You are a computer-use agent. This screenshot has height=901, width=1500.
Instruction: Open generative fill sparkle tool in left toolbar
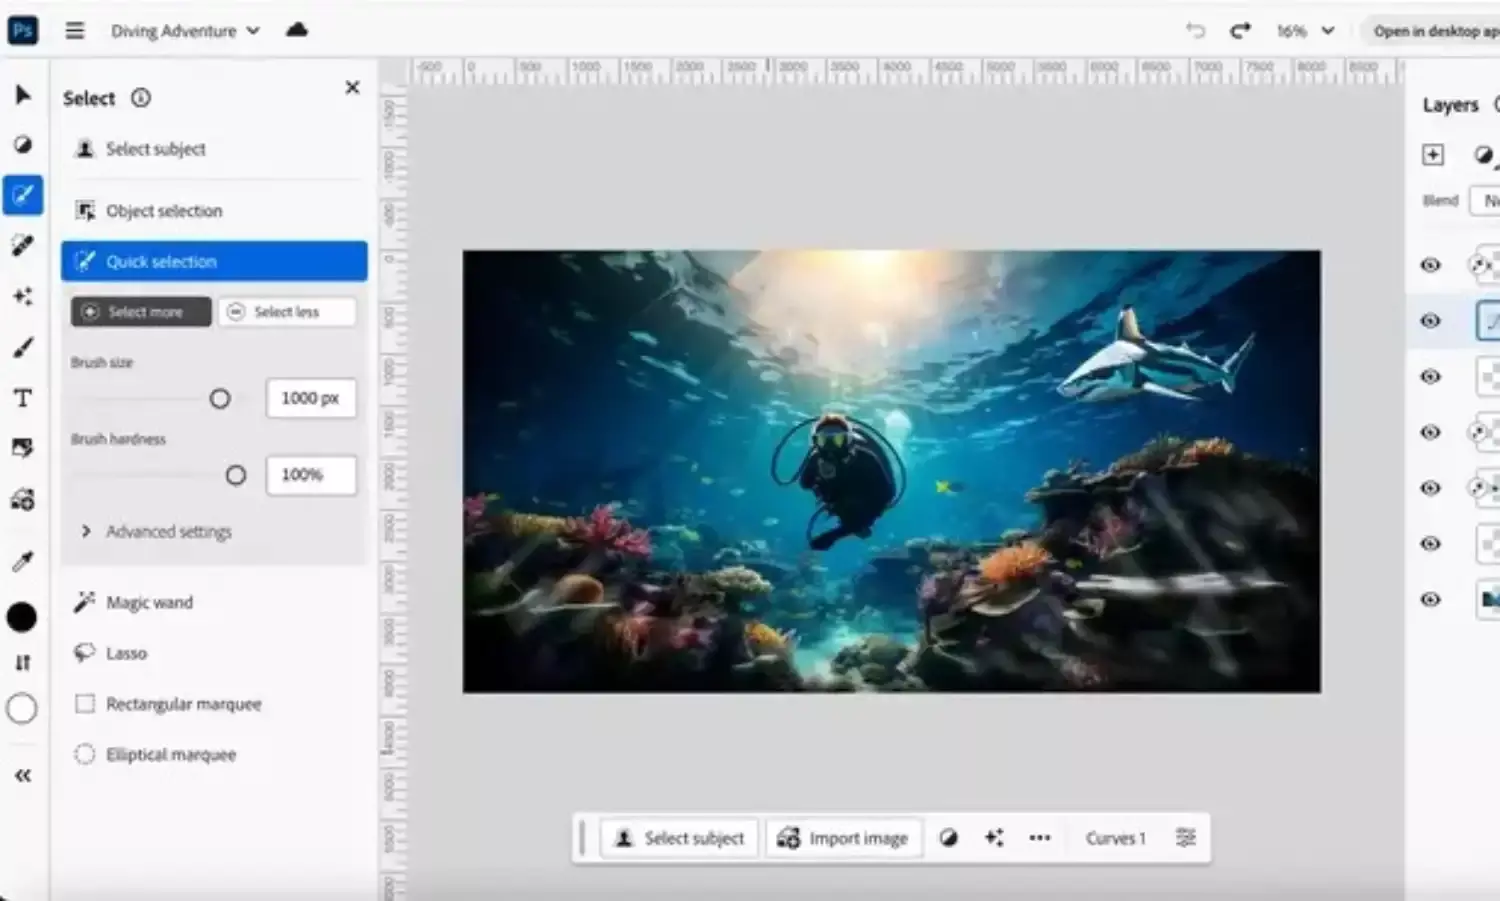[22, 297]
